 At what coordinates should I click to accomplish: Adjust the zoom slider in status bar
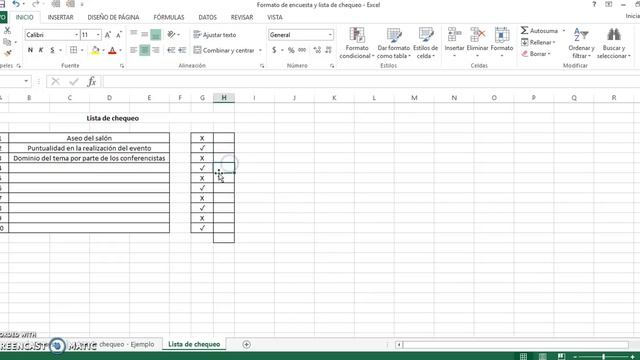click(603, 357)
